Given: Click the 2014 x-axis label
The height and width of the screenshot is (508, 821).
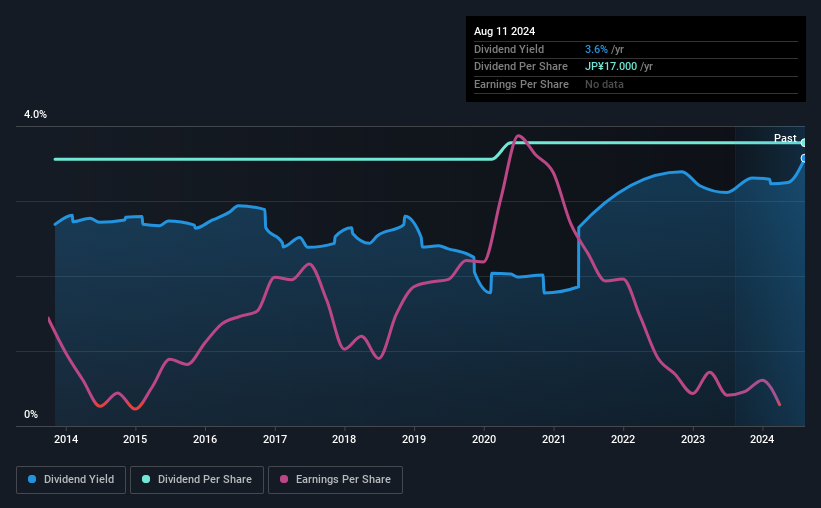Looking at the screenshot, I should click(x=66, y=439).
